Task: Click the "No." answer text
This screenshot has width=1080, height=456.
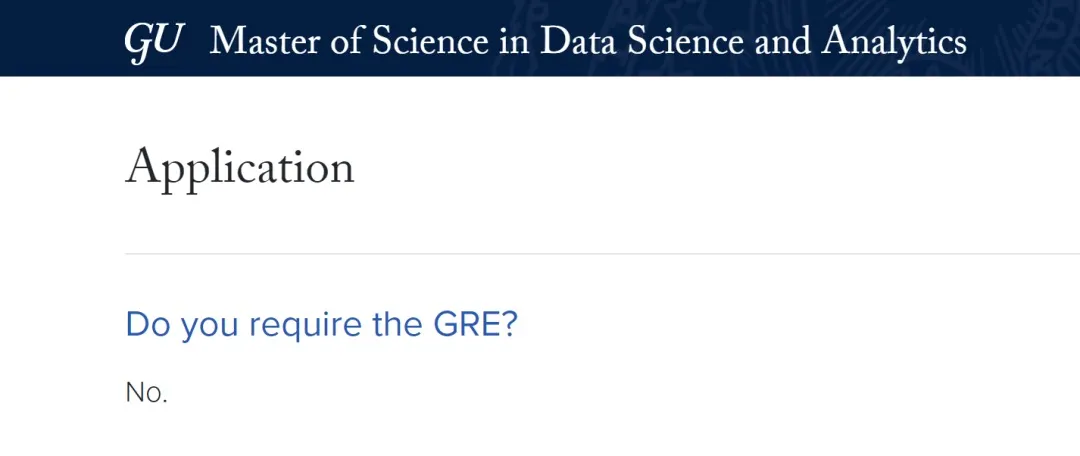Action: click(x=146, y=393)
